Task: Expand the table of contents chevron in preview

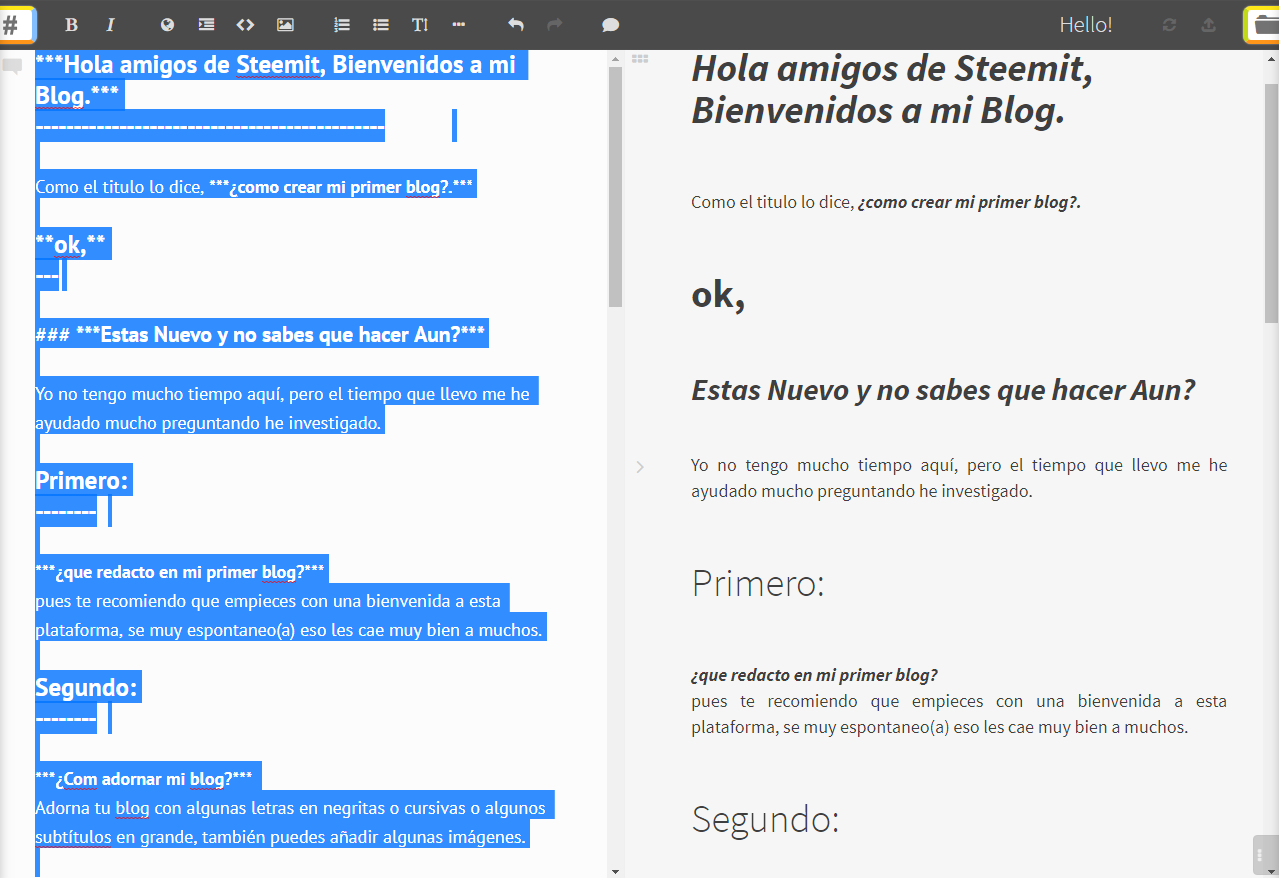Action: [x=640, y=466]
